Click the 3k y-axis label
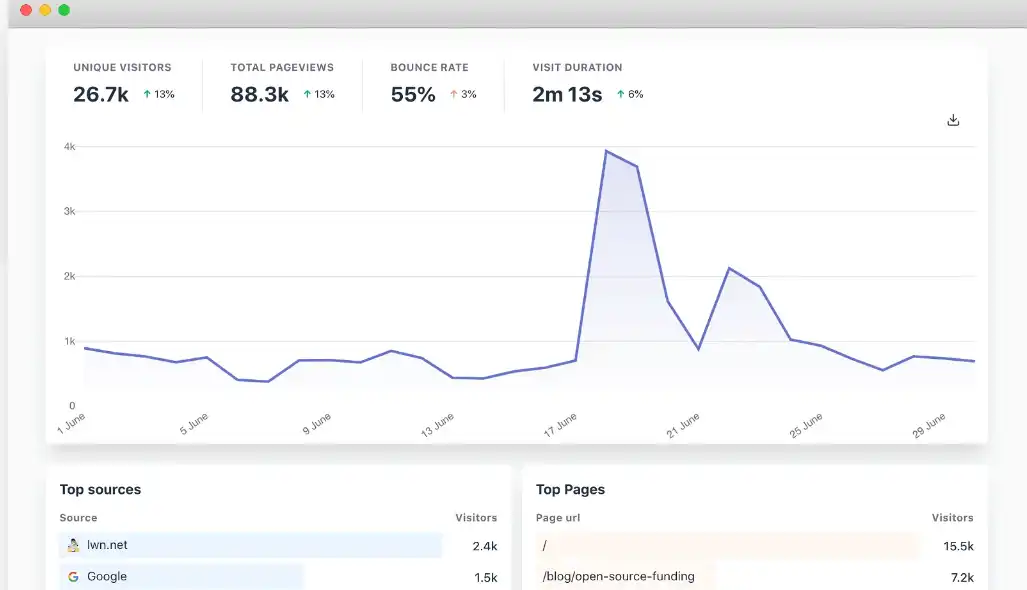The width and height of the screenshot is (1027, 590). point(69,212)
